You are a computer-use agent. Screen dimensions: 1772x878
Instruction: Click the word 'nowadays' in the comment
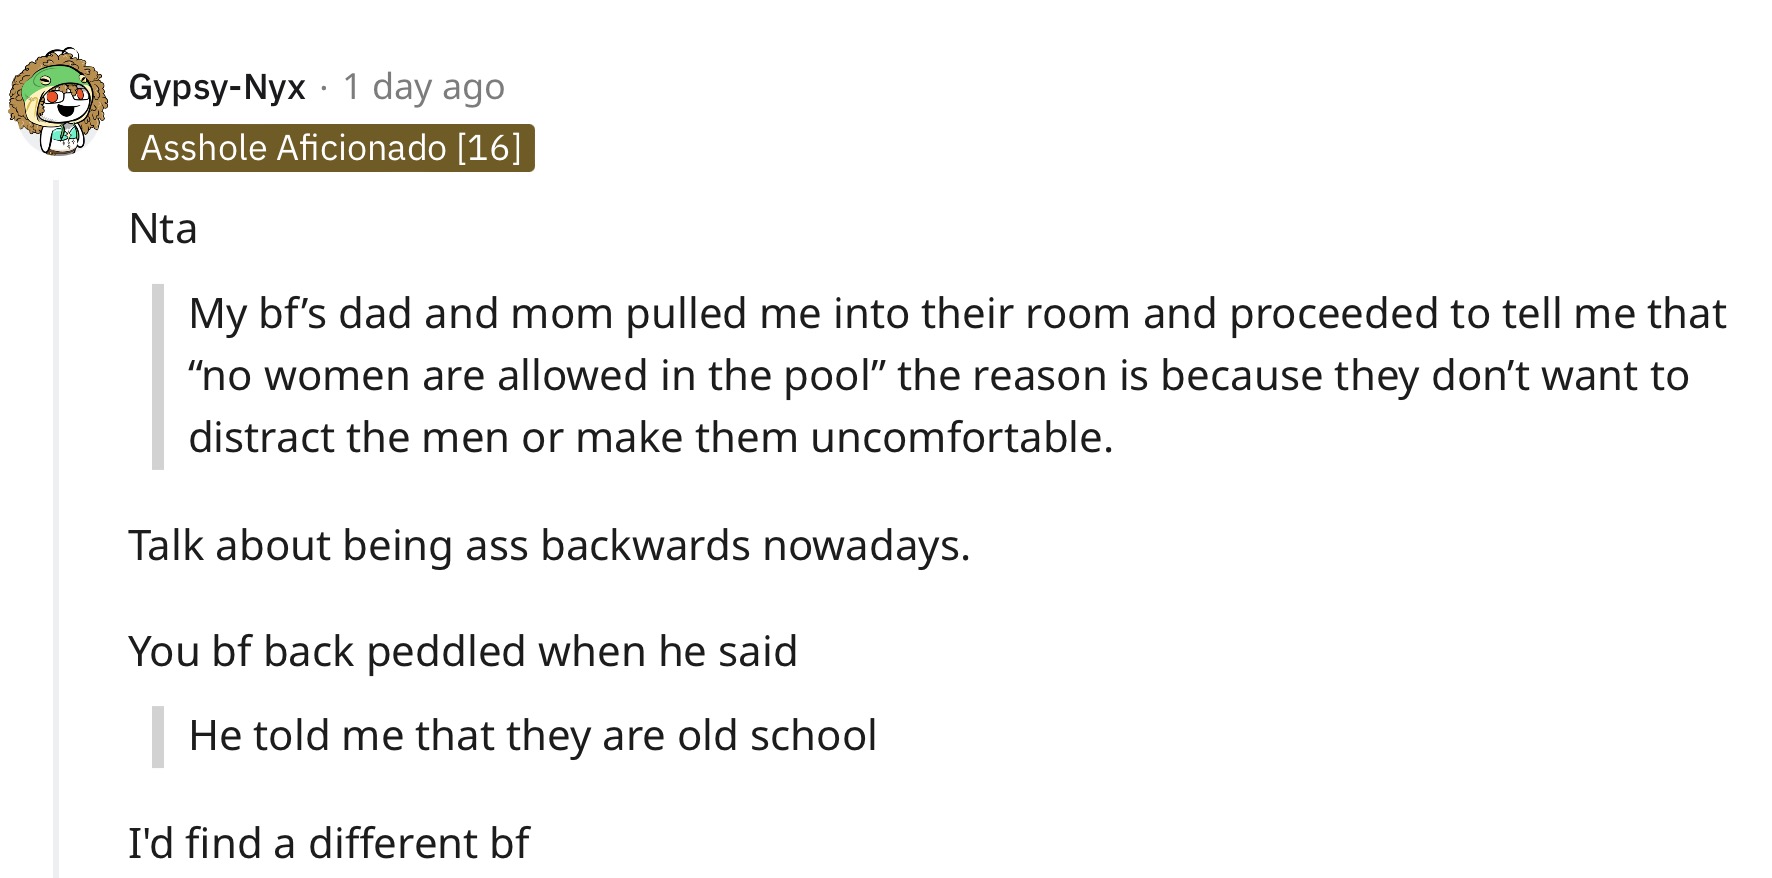coord(866,546)
